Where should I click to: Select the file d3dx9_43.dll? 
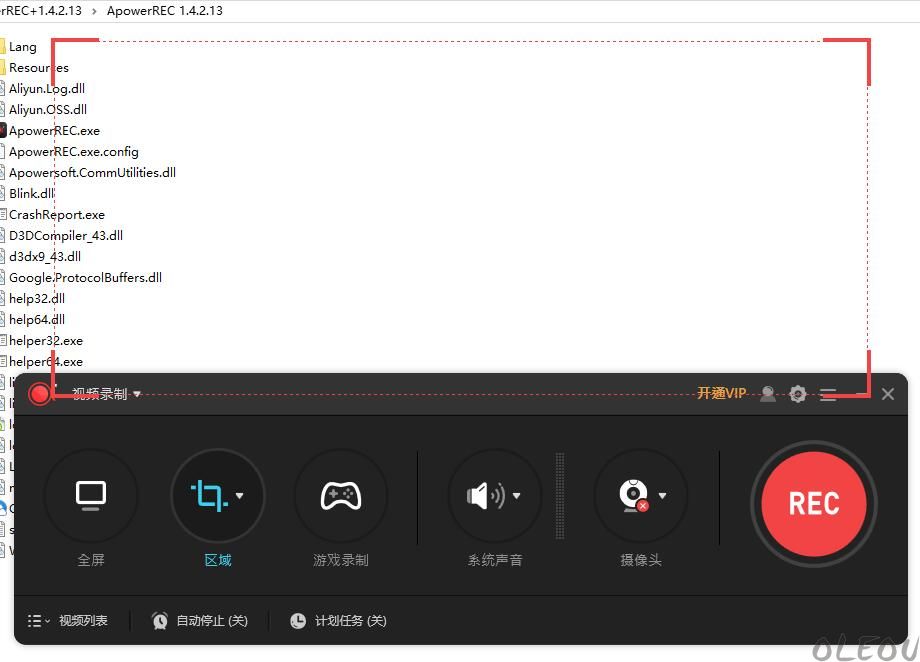pyautogui.click(x=45, y=256)
